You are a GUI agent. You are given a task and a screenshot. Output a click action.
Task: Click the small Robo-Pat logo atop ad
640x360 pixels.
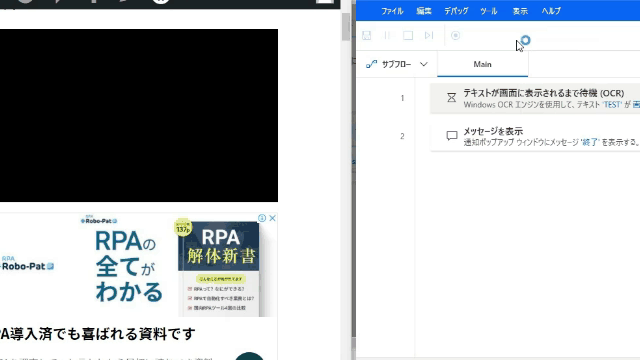pyautogui.click(x=99, y=220)
